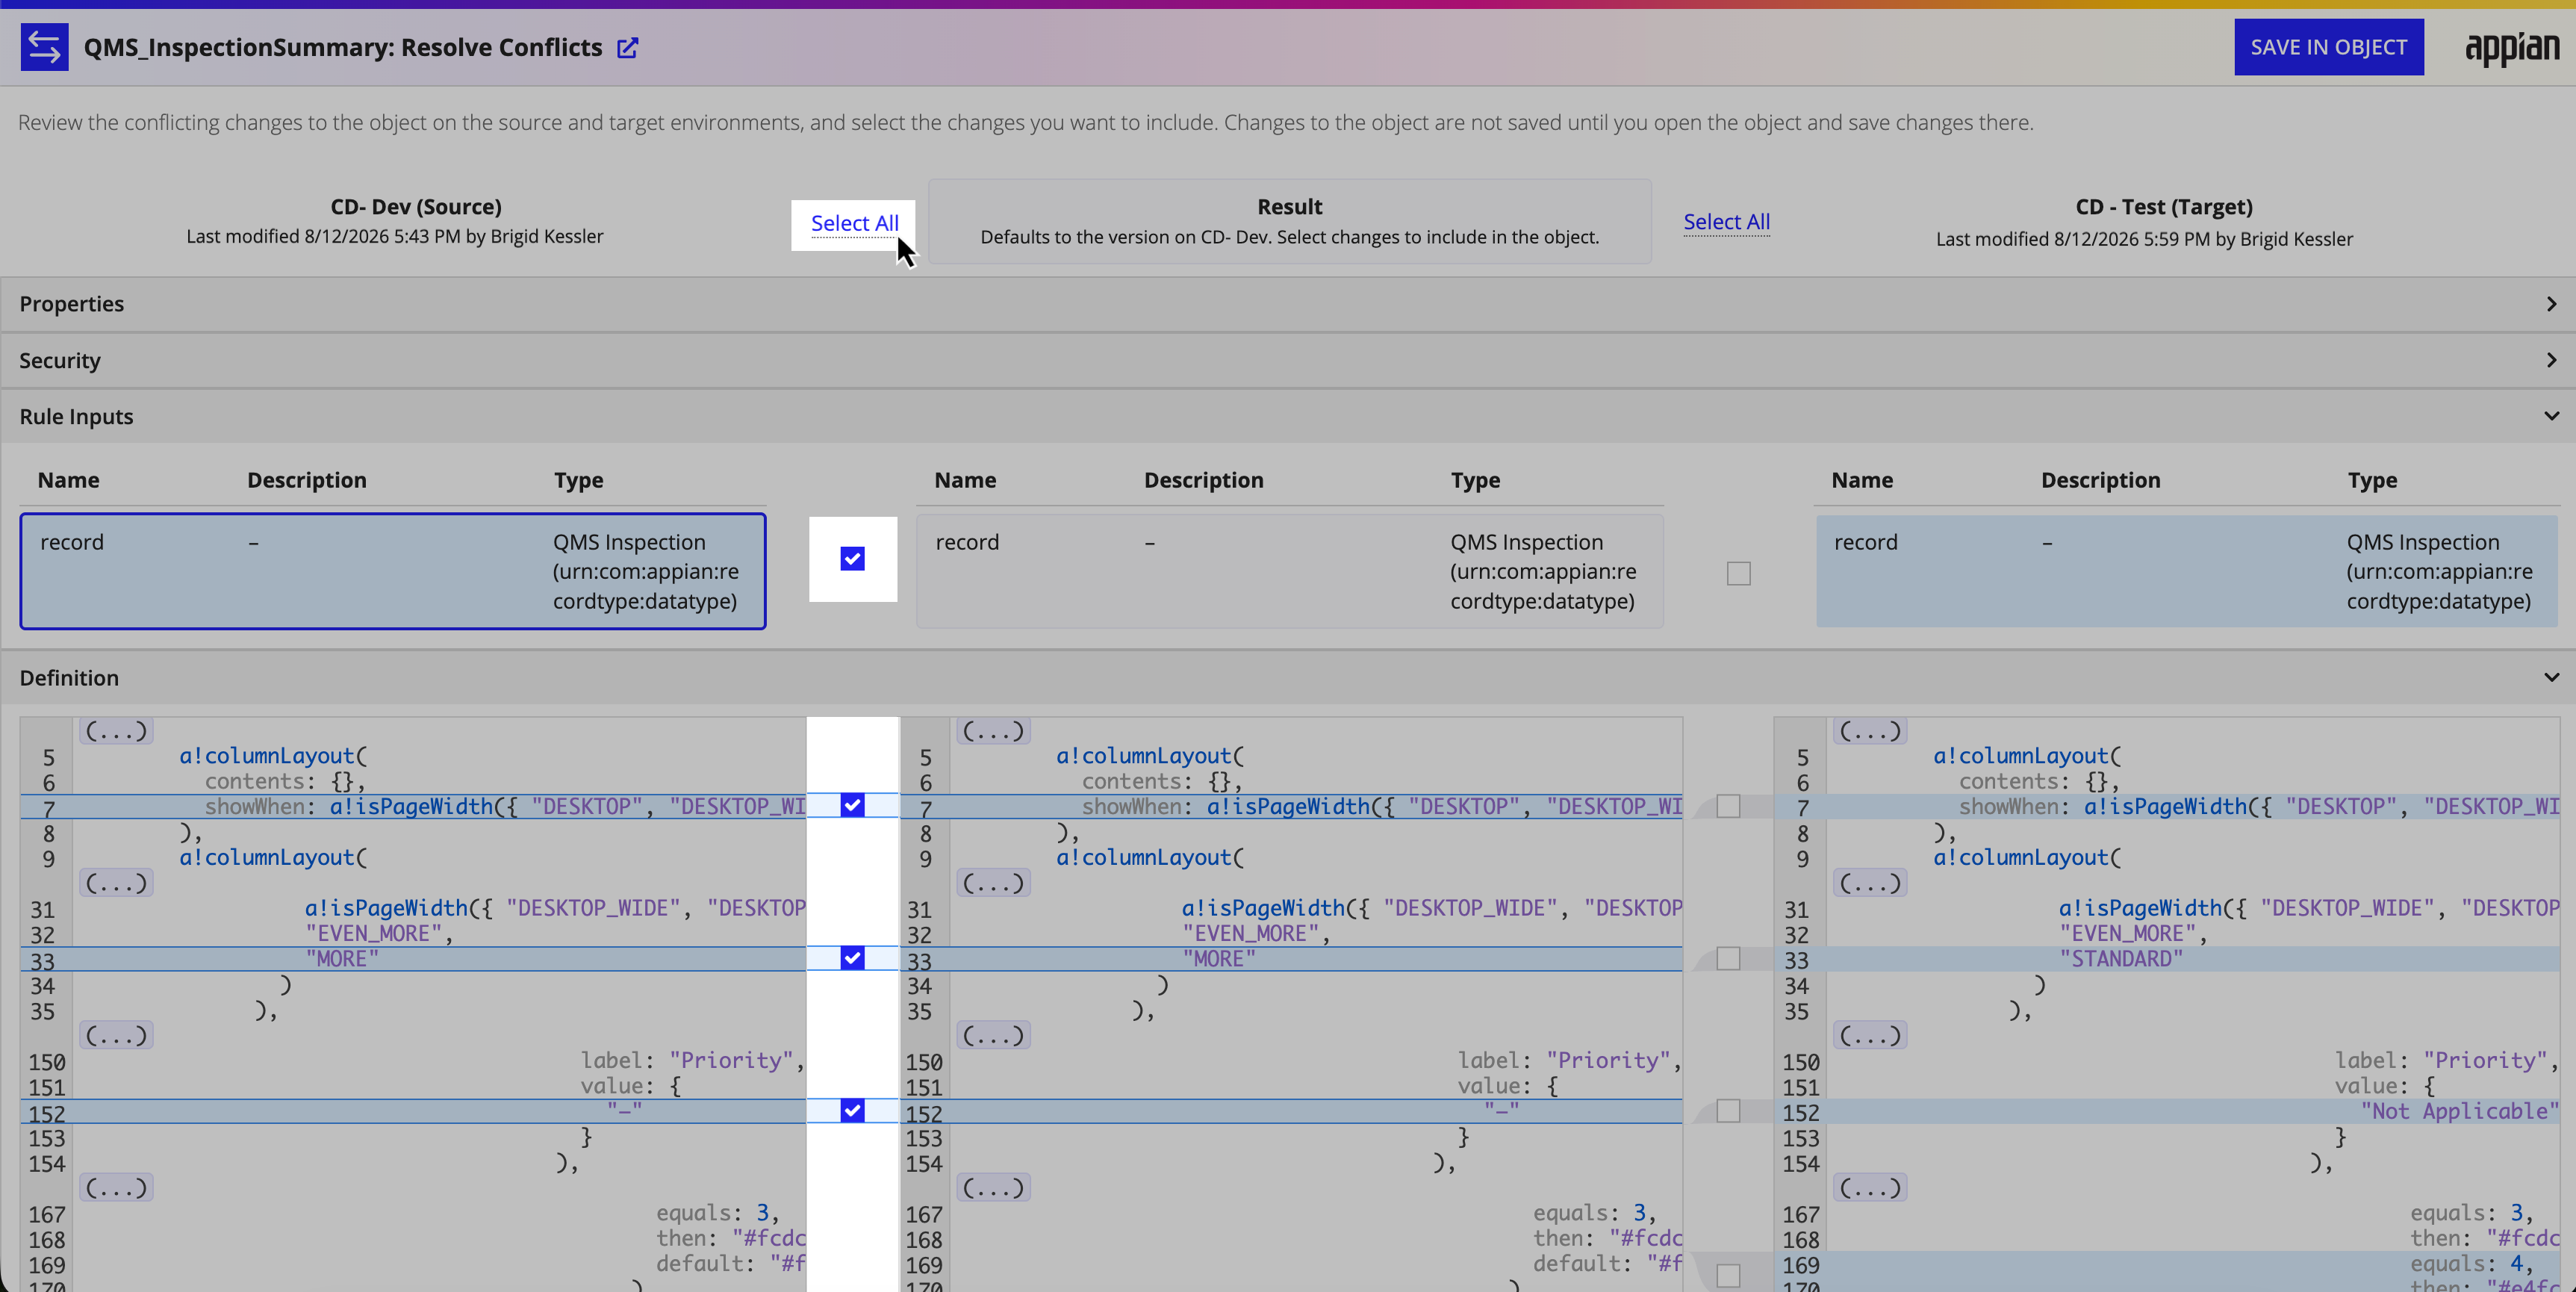Expand collapsed lines above line 5 in Result
Screen dimensions: 2576x1292
tap(993, 731)
